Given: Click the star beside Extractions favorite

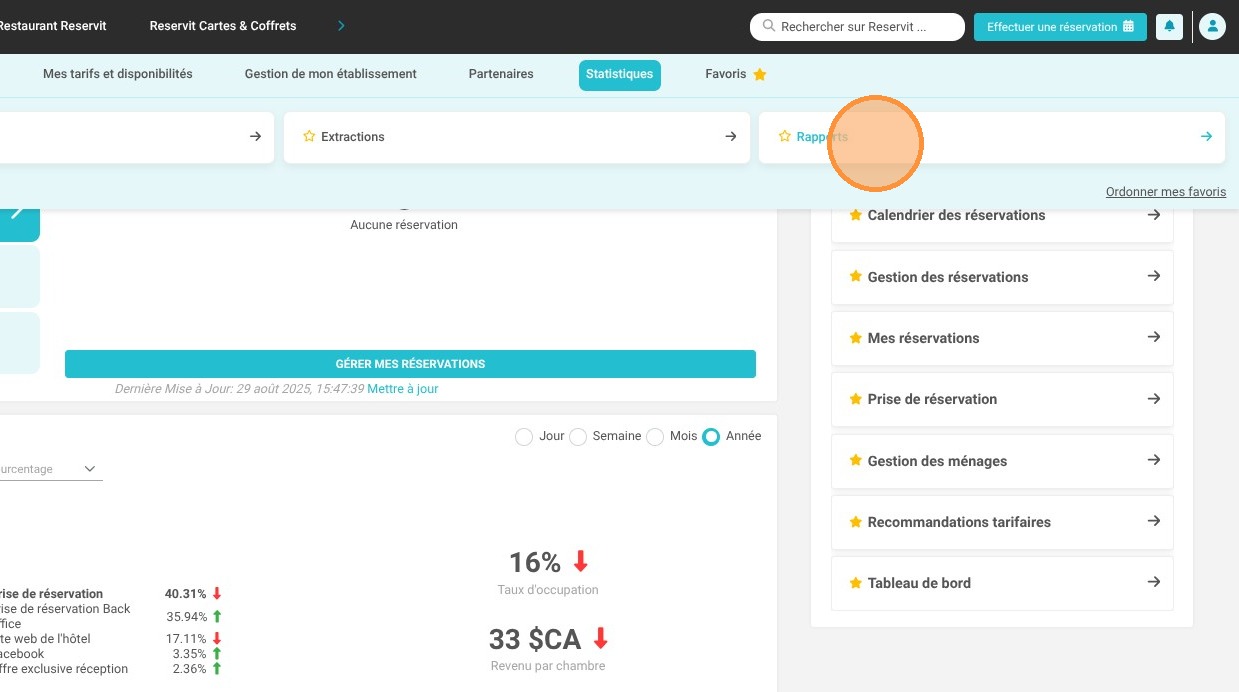Looking at the screenshot, I should tap(309, 136).
